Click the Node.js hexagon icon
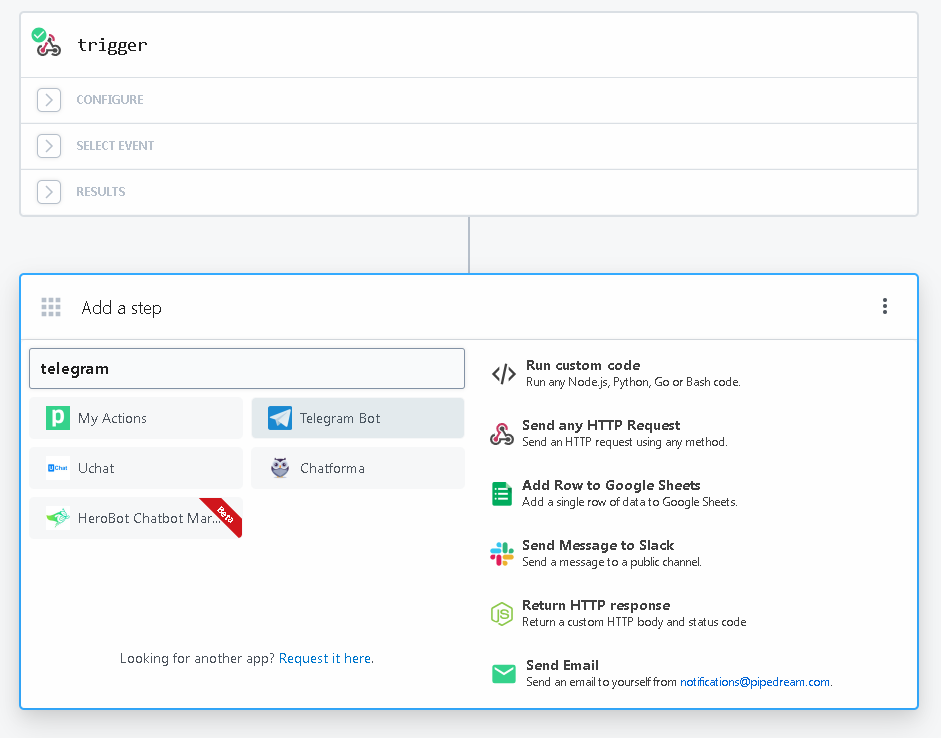Image resolution: width=941 pixels, height=738 pixels. point(502,614)
